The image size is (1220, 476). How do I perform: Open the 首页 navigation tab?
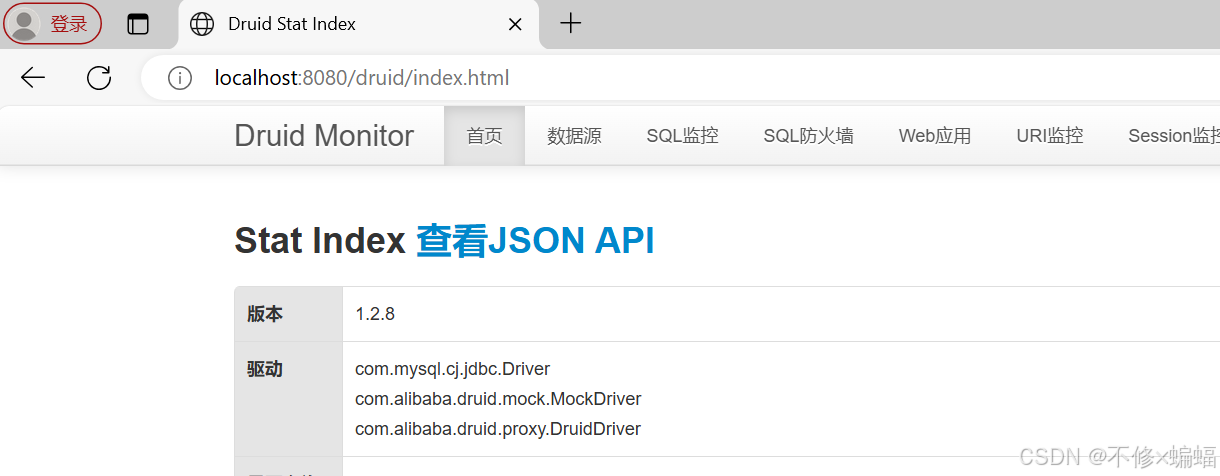(x=484, y=136)
